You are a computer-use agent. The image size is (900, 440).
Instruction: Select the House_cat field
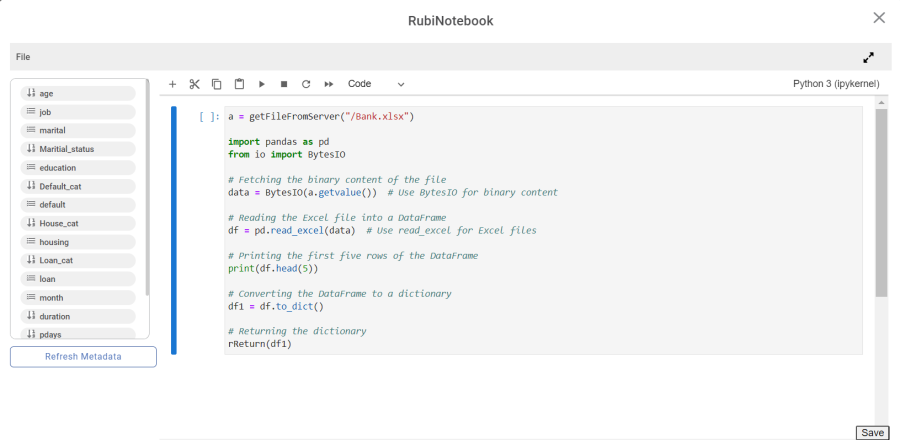coord(78,223)
